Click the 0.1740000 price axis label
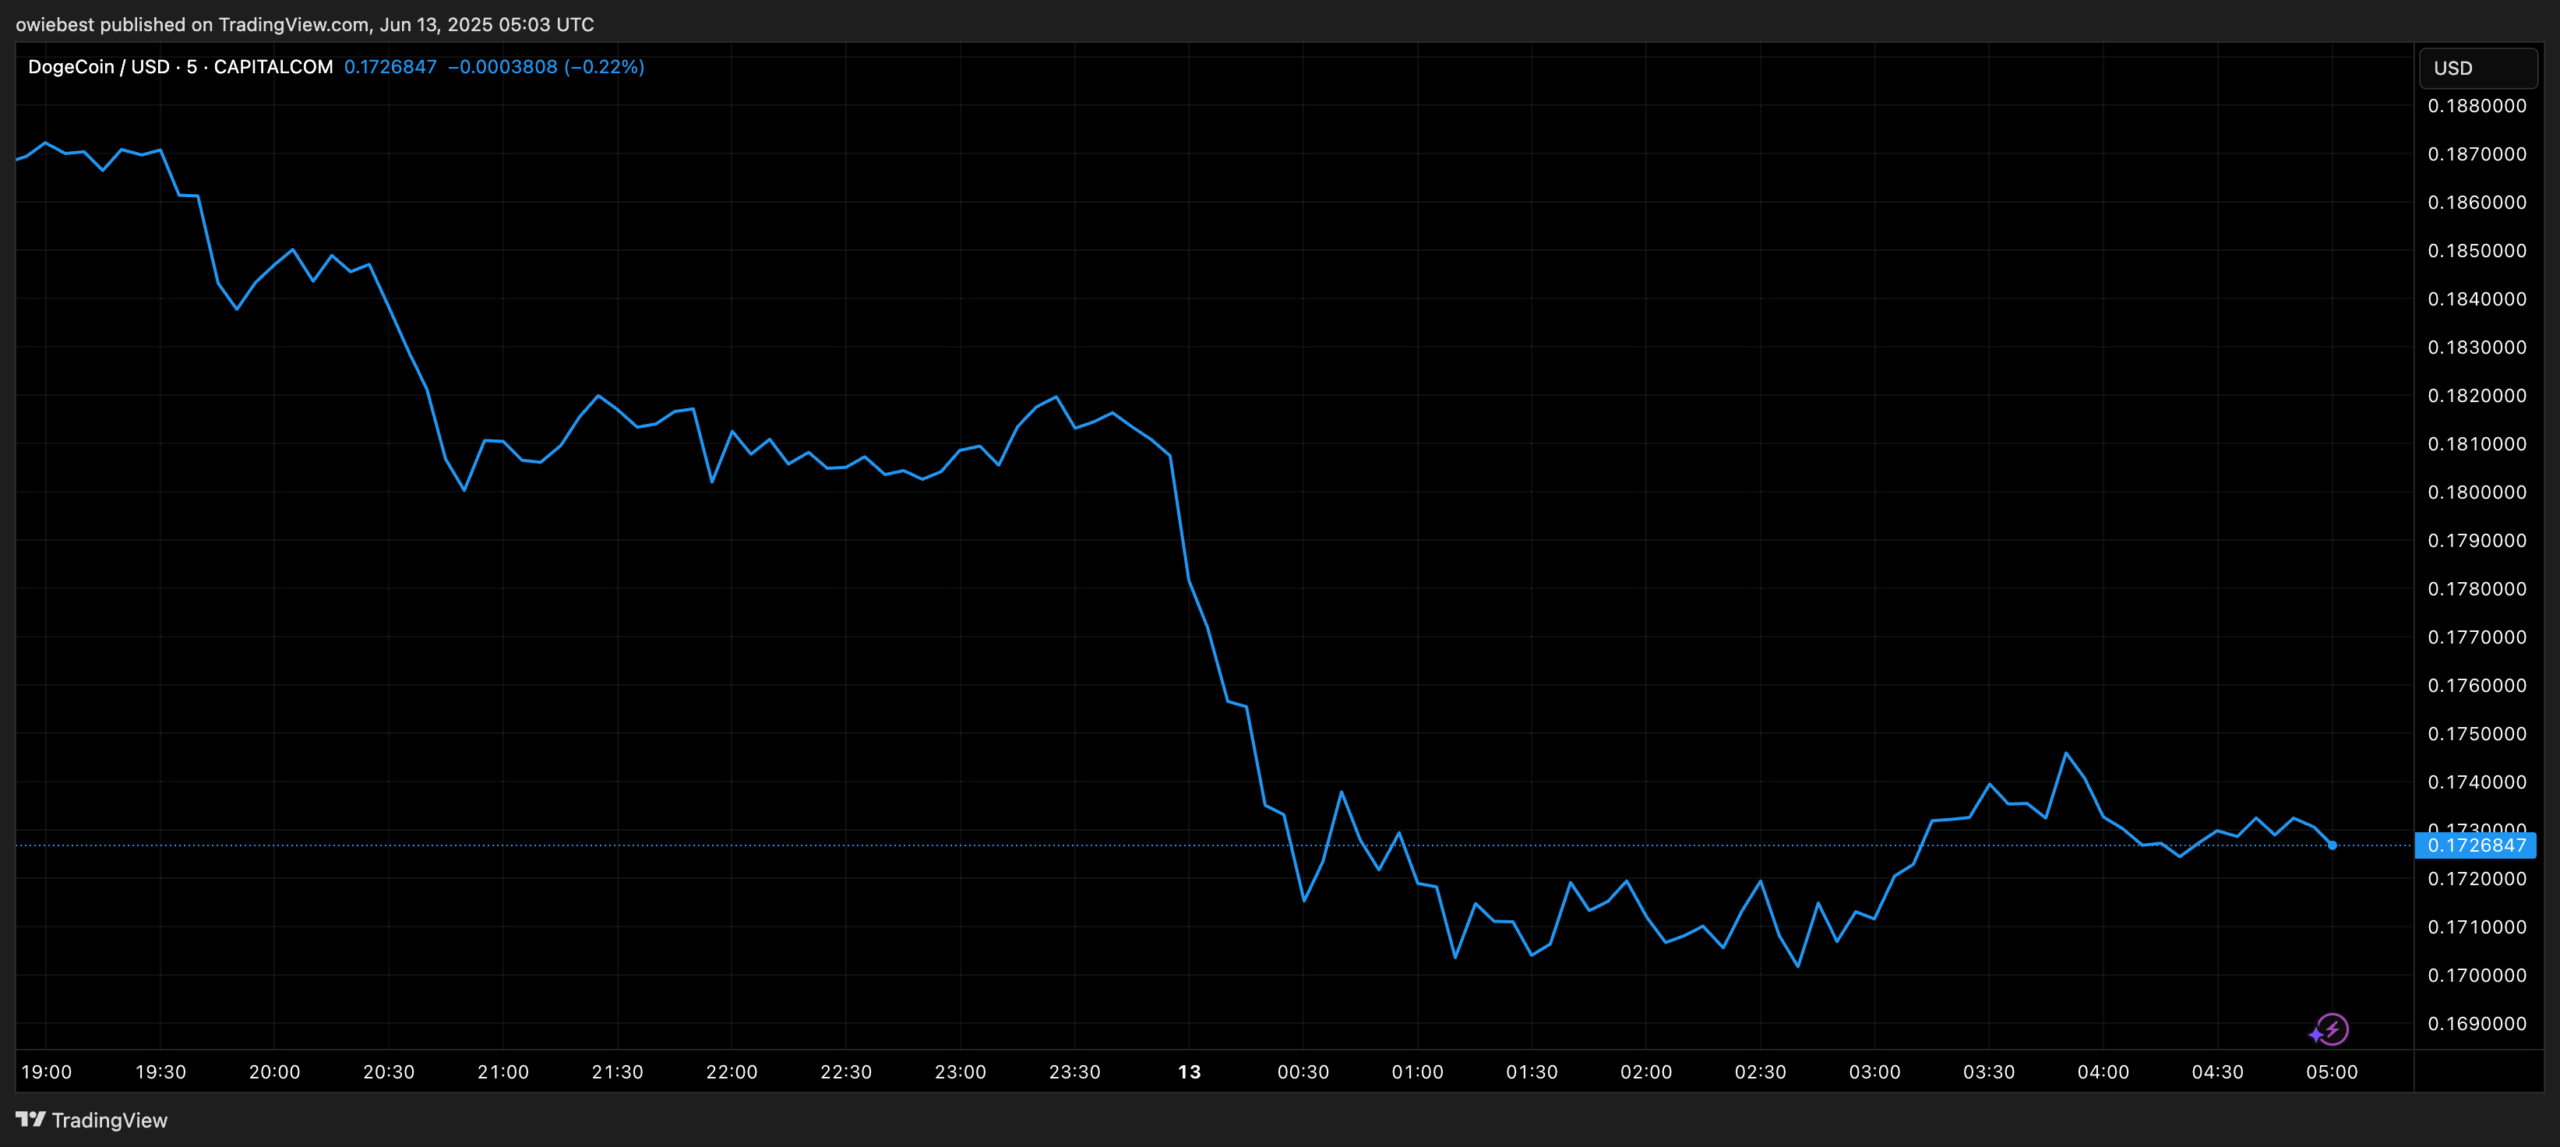 point(2477,782)
